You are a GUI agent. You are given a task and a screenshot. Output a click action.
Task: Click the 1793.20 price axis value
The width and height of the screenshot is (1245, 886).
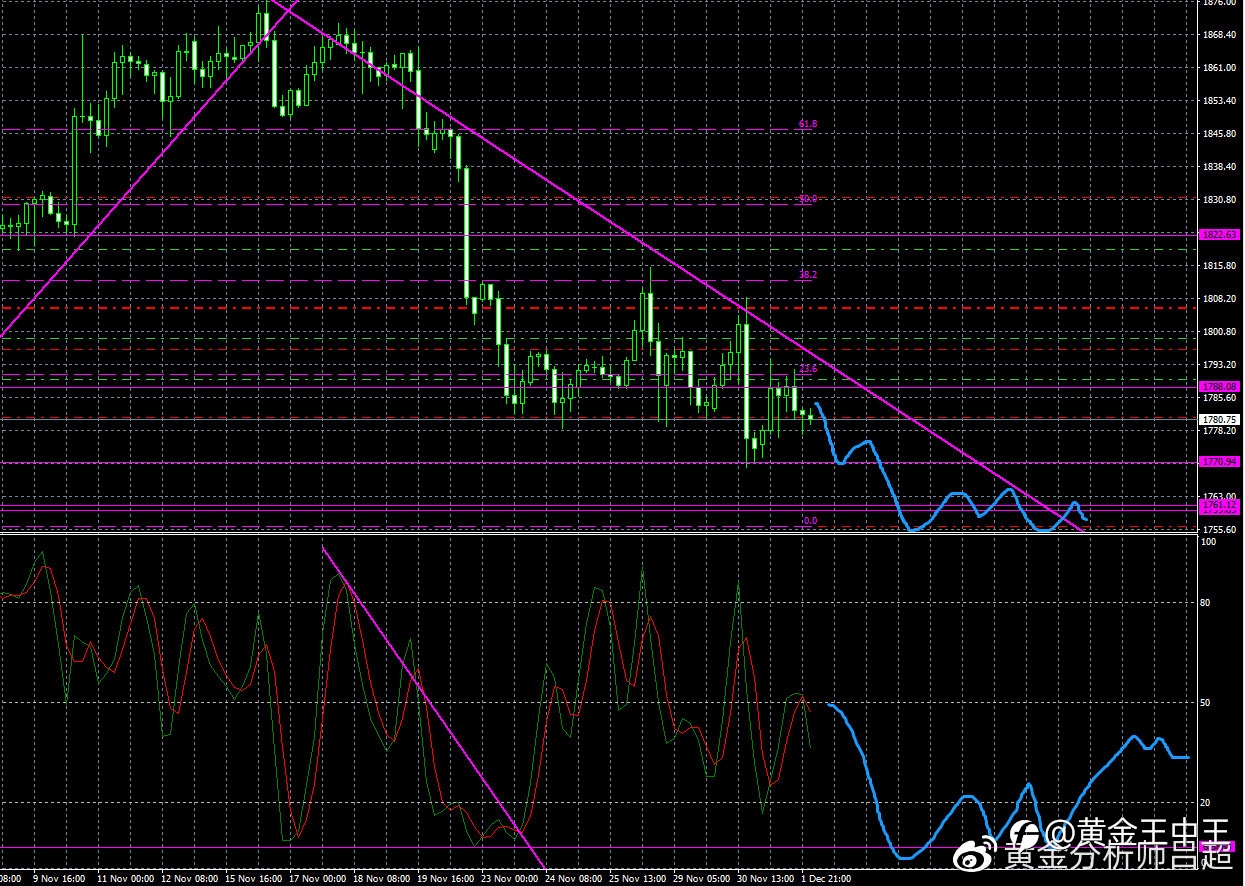tap(1218, 365)
